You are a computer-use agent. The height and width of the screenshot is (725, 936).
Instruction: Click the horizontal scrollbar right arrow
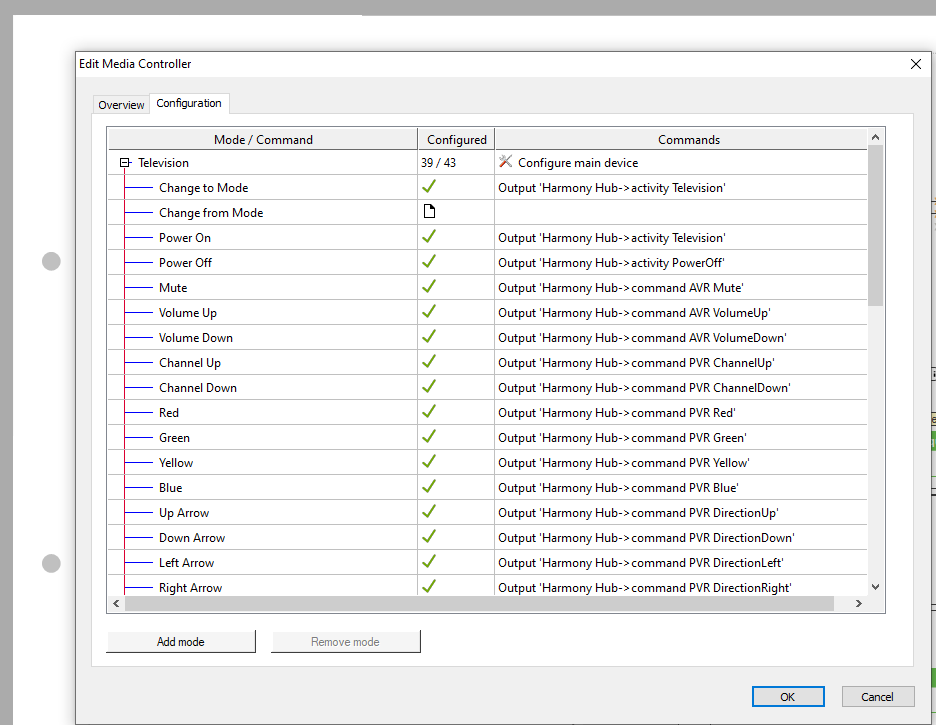(858, 604)
